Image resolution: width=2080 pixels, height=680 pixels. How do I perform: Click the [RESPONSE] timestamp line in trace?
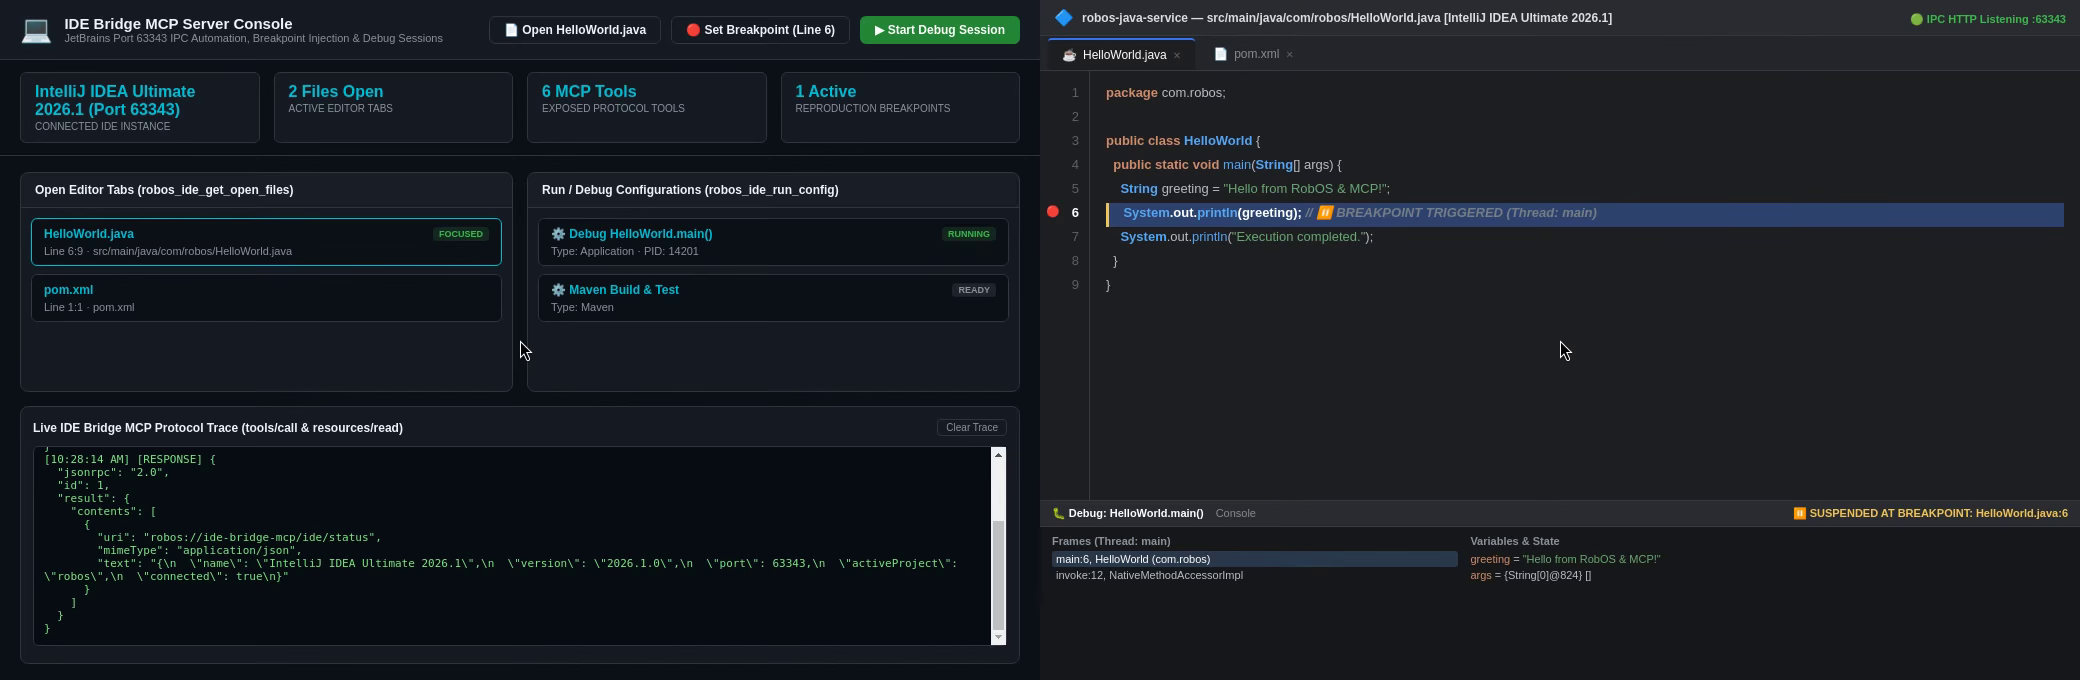130,459
